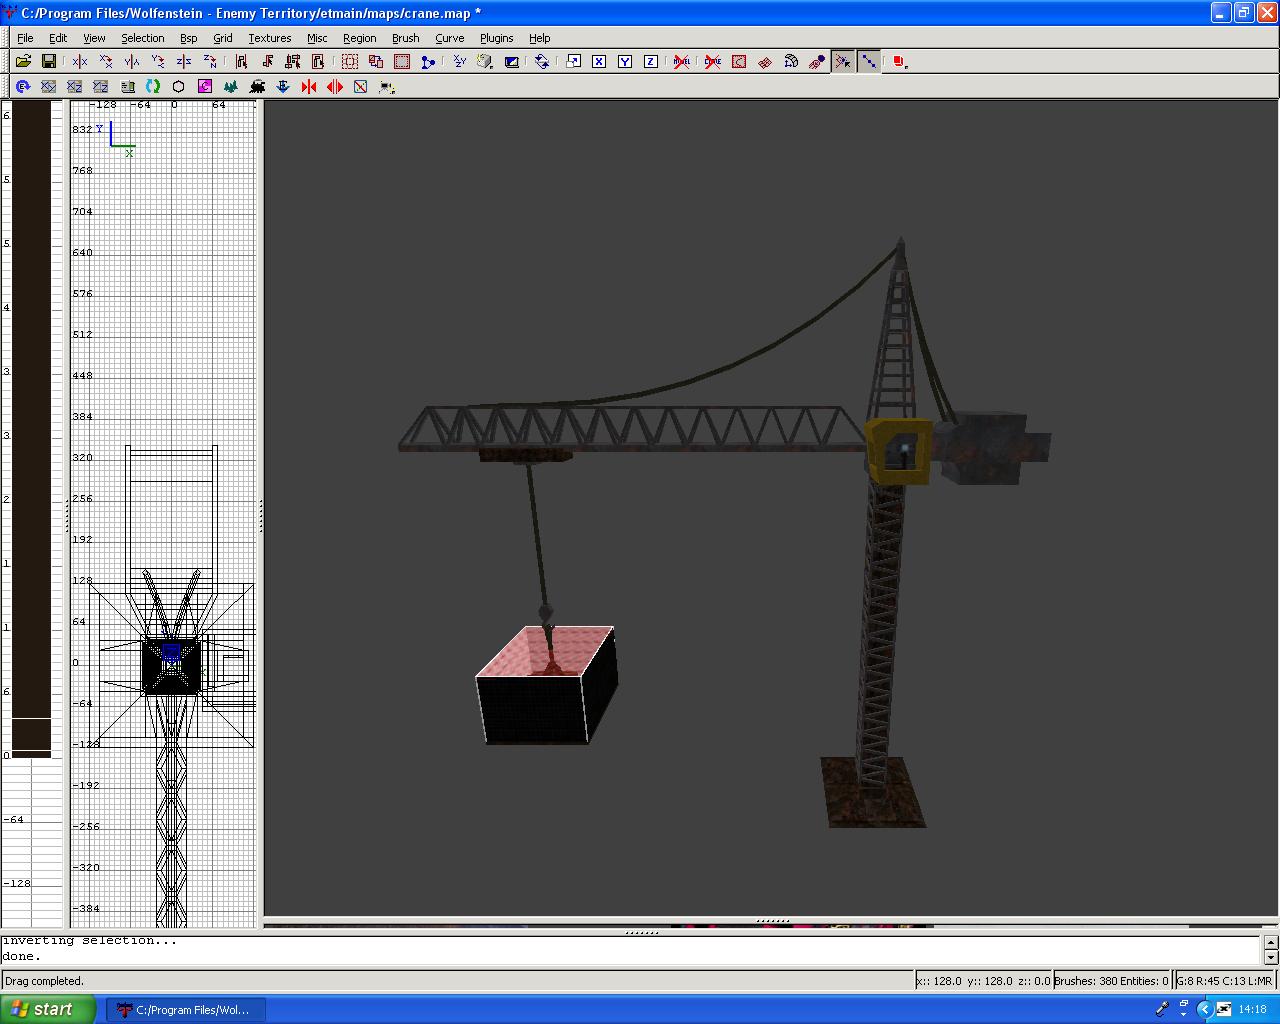Flip selection along the Z axis
1280x1024 pixels.
184,62
